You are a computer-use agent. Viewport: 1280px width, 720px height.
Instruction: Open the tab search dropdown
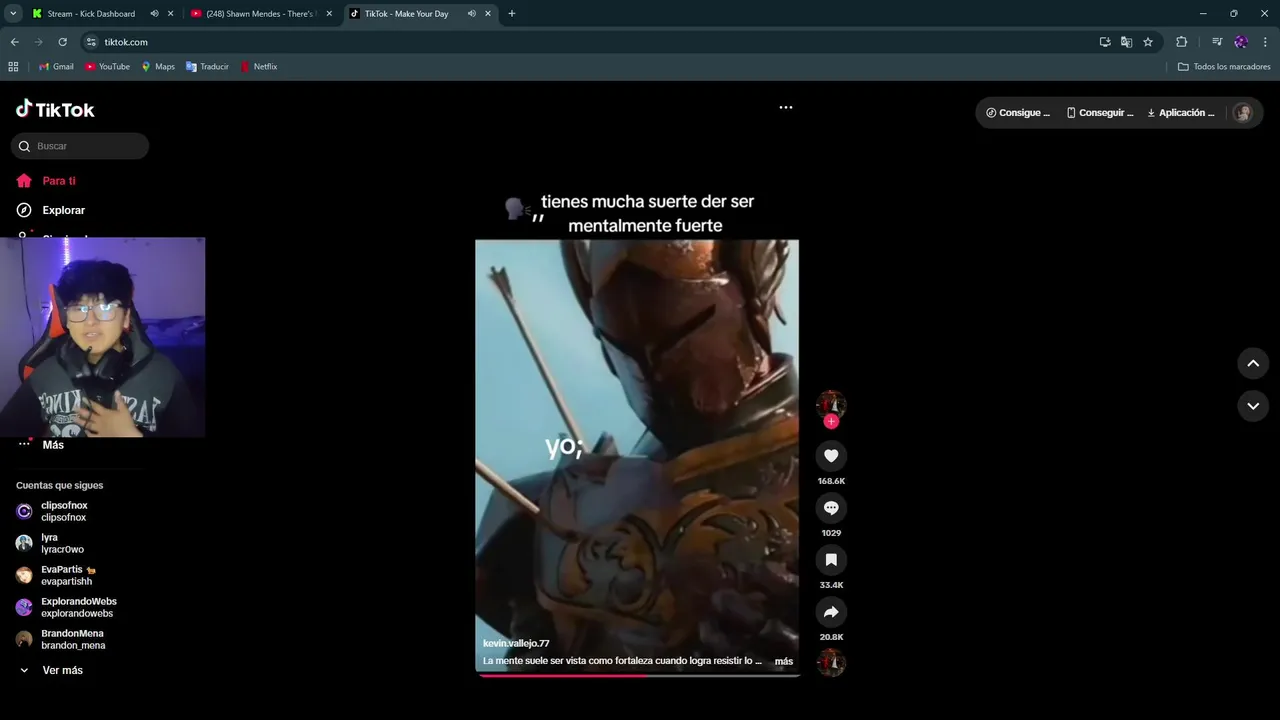point(13,14)
